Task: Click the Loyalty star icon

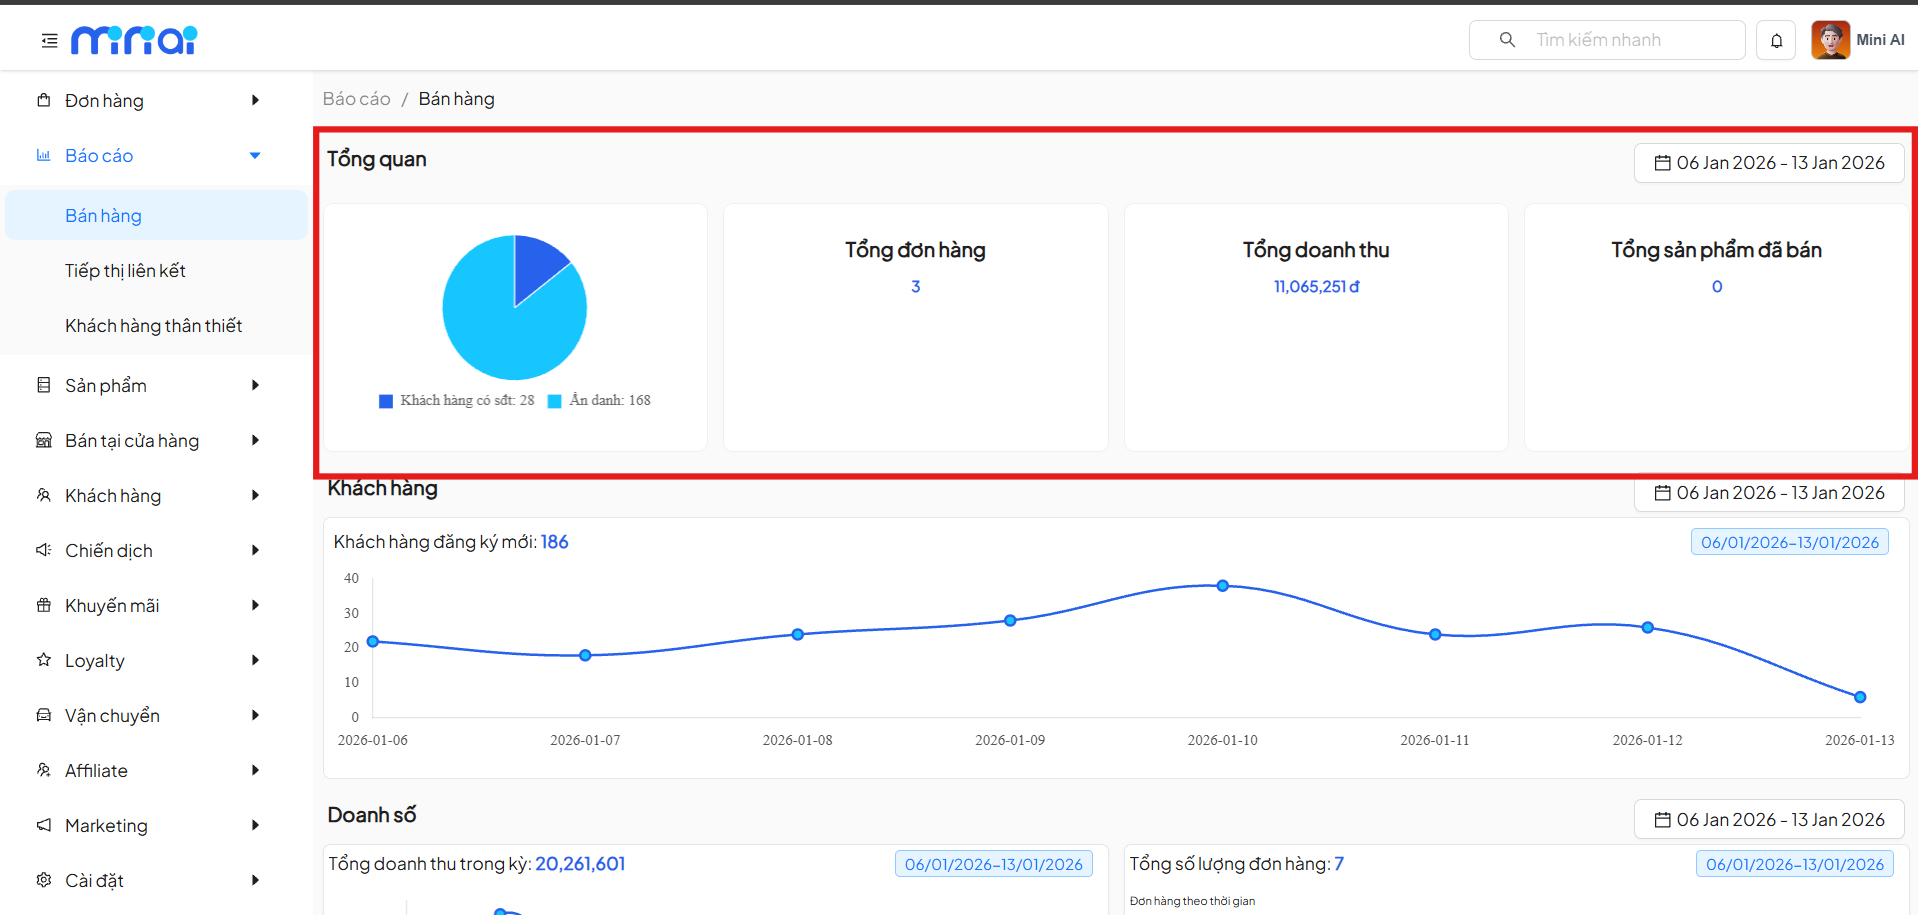Action: click(44, 660)
